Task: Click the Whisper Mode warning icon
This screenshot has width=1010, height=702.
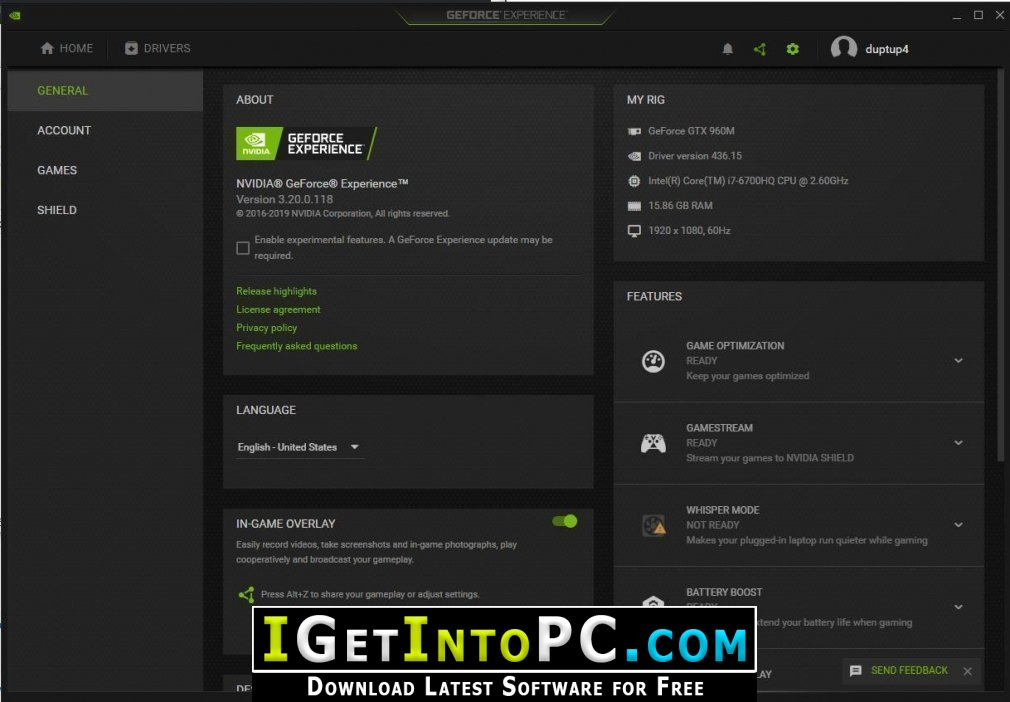Action: point(653,525)
